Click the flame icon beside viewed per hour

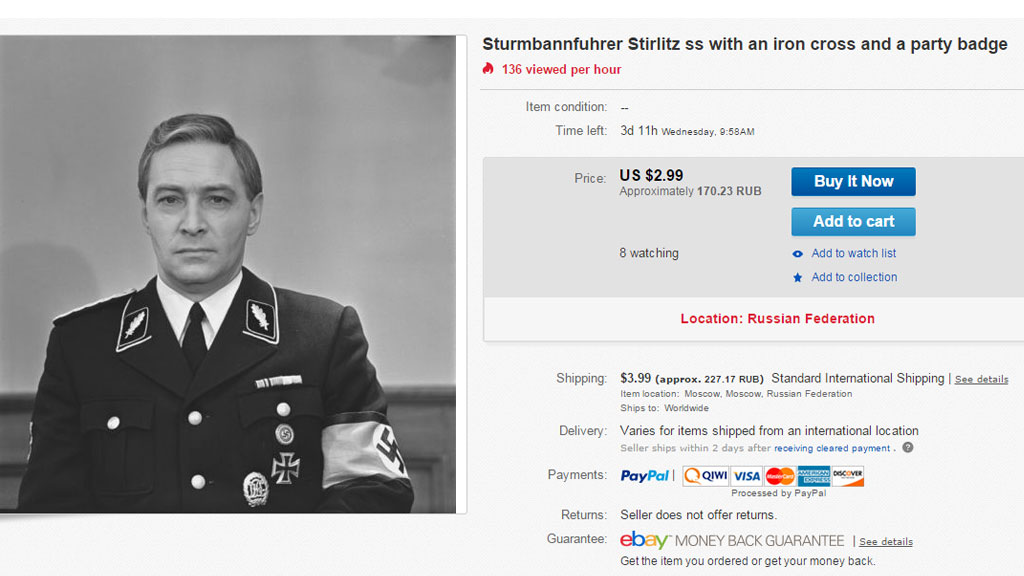point(488,69)
